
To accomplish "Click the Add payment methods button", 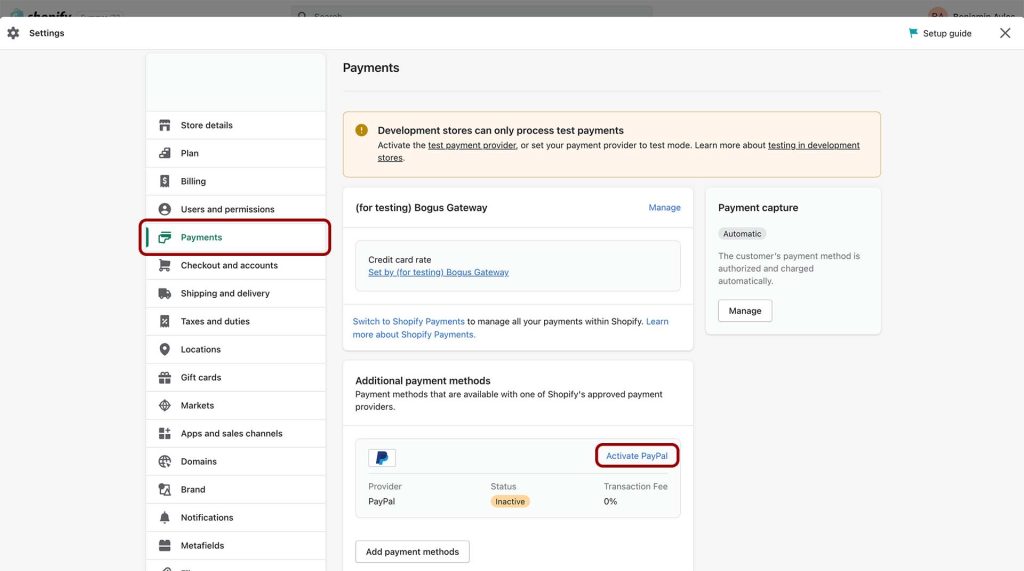I will pos(412,551).
